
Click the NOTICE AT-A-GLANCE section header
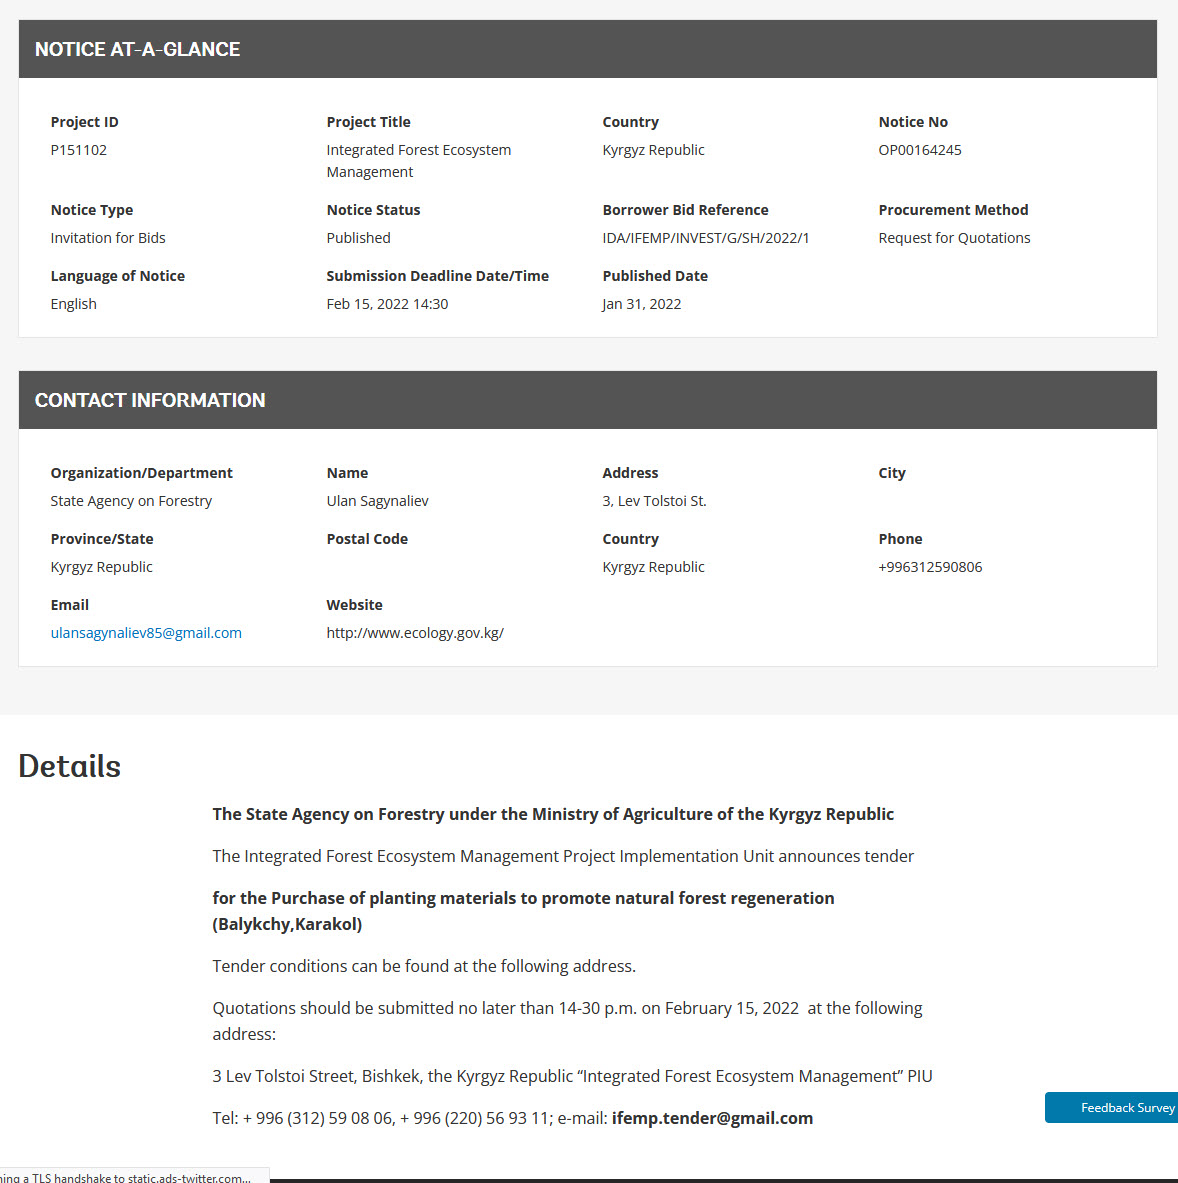pyautogui.click(x=138, y=49)
